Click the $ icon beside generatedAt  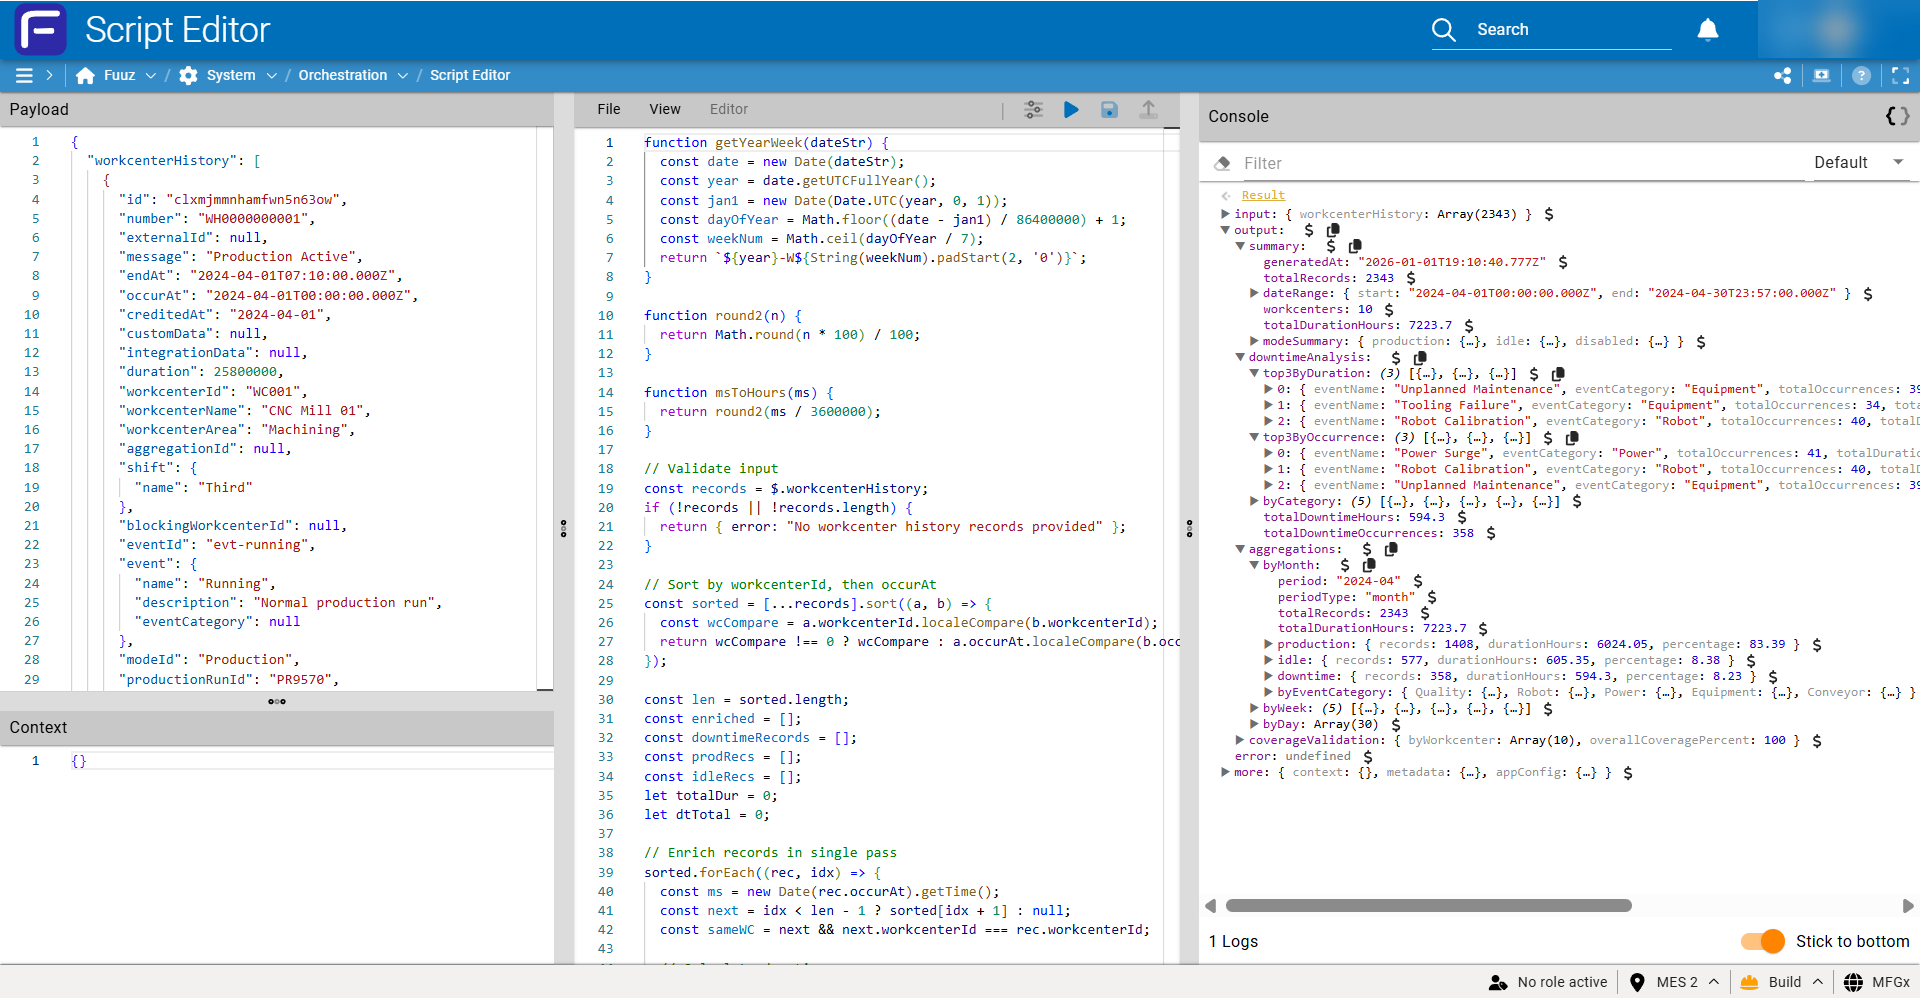tap(1562, 262)
